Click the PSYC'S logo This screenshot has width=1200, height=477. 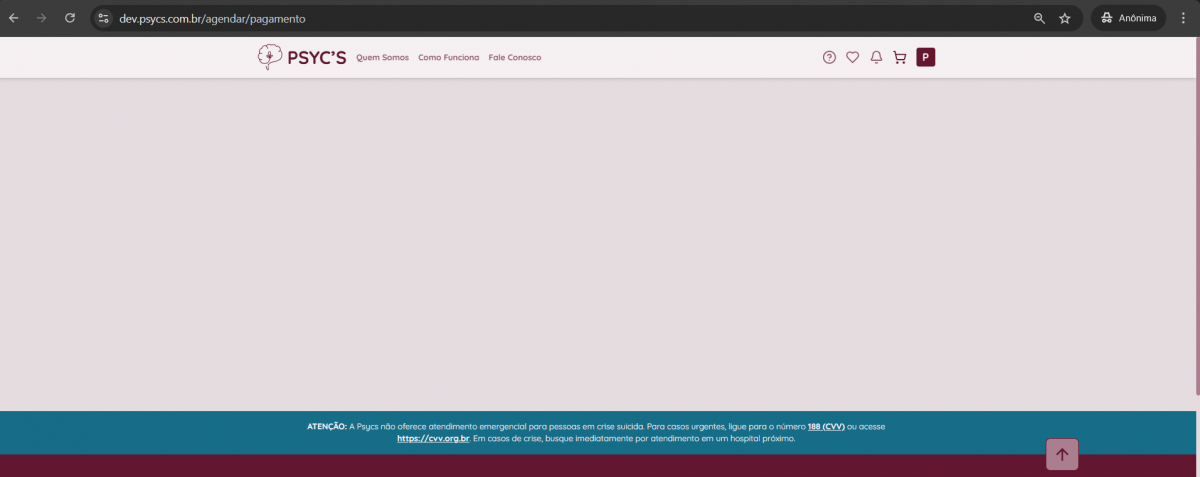[x=301, y=57]
